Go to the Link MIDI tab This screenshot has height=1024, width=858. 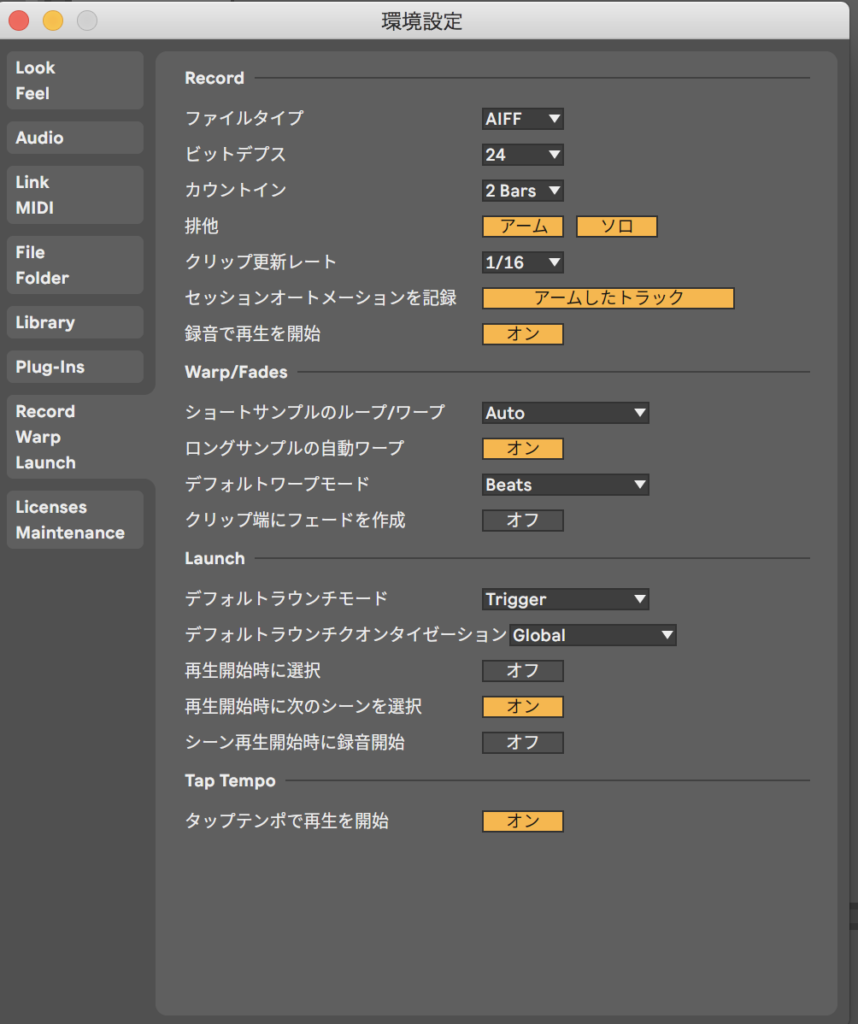tap(75, 195)
